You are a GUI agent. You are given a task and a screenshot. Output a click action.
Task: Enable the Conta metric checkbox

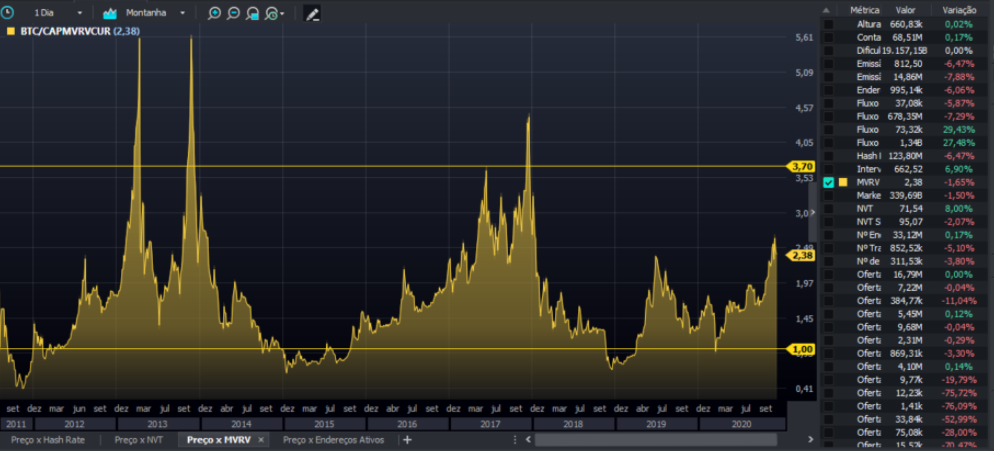(829, 37)
